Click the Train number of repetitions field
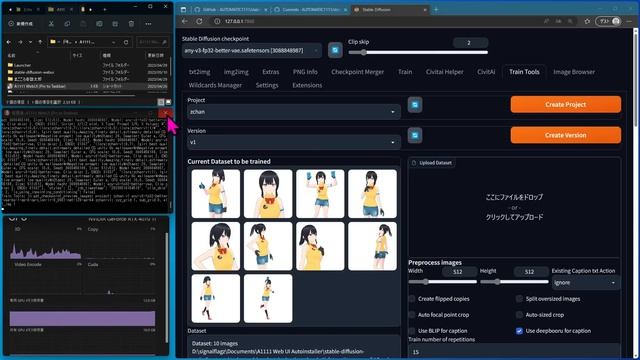The width and height of the screenshot is (640, 360). pos(514,351)
